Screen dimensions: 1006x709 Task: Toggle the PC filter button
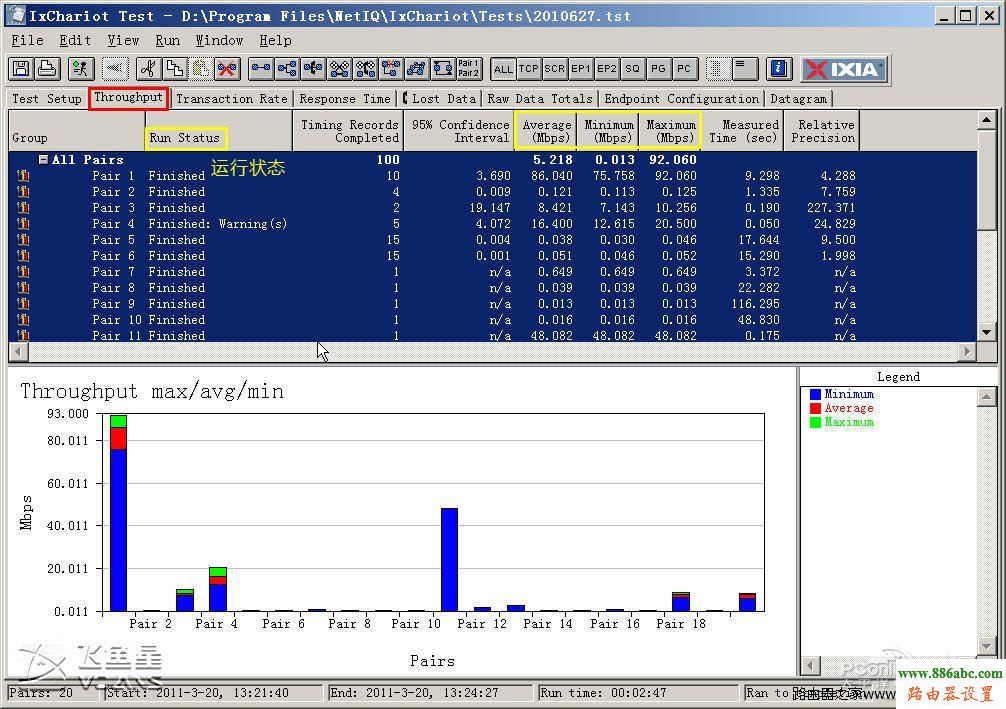(x=684, y=69)
